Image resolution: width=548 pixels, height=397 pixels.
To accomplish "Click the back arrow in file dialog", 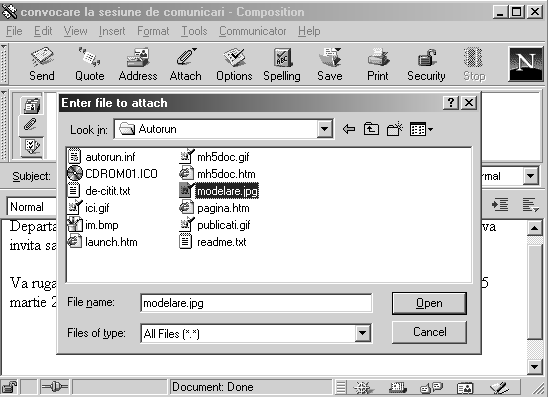I will tap(349, 129).
